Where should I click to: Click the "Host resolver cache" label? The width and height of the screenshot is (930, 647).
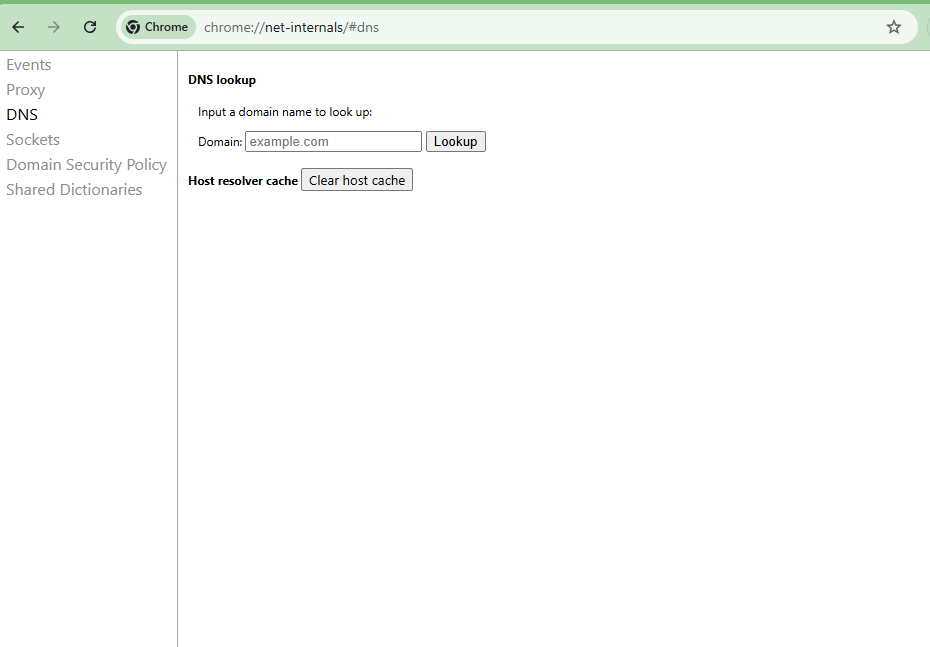(243, 181)
